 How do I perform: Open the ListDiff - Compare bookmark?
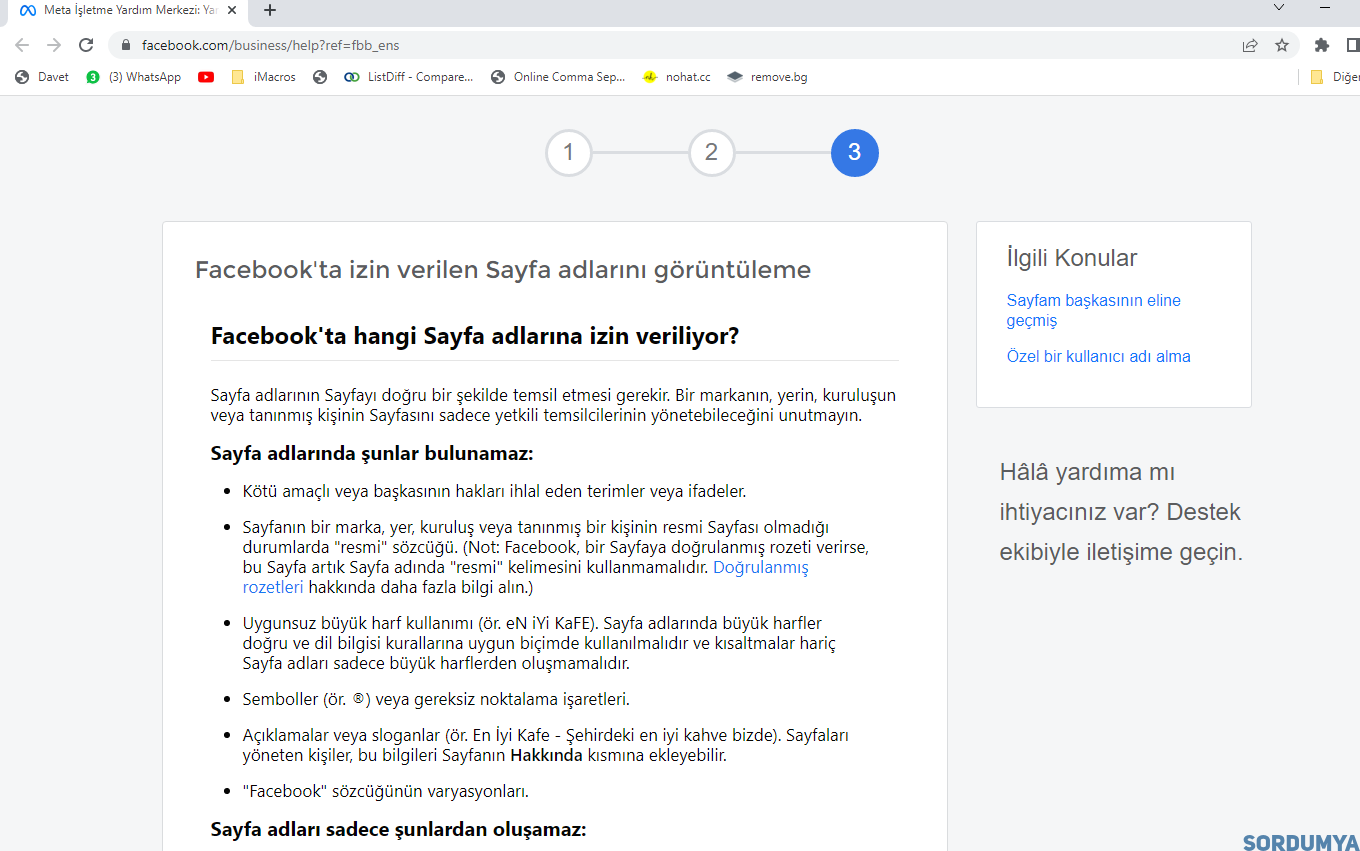tap(408, 77)
